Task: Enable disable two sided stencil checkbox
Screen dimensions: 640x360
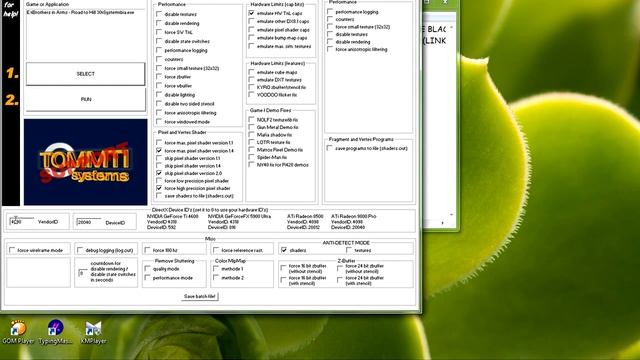Action: (159, 104)
